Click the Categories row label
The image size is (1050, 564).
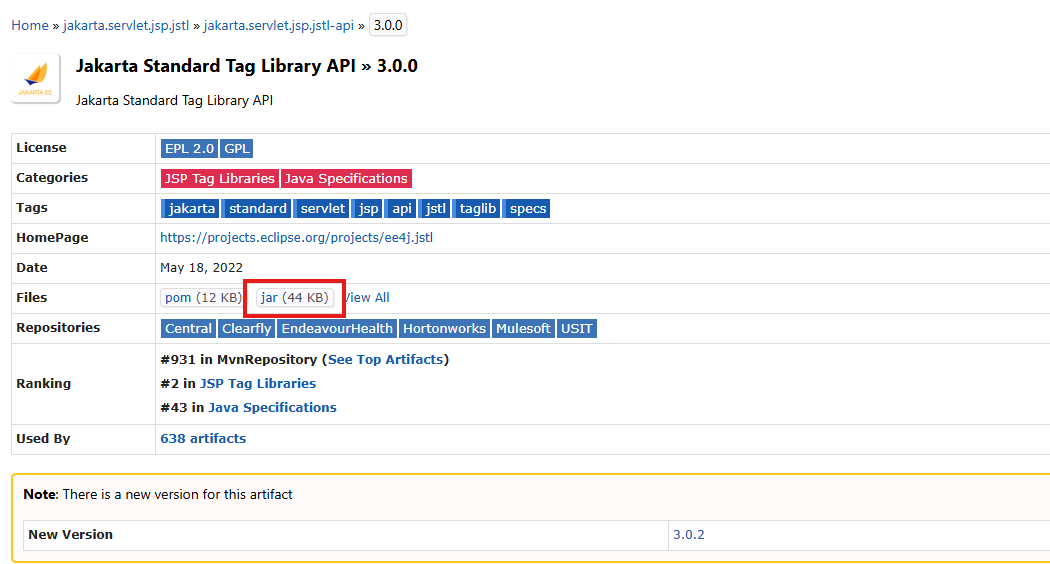[52, 178]
